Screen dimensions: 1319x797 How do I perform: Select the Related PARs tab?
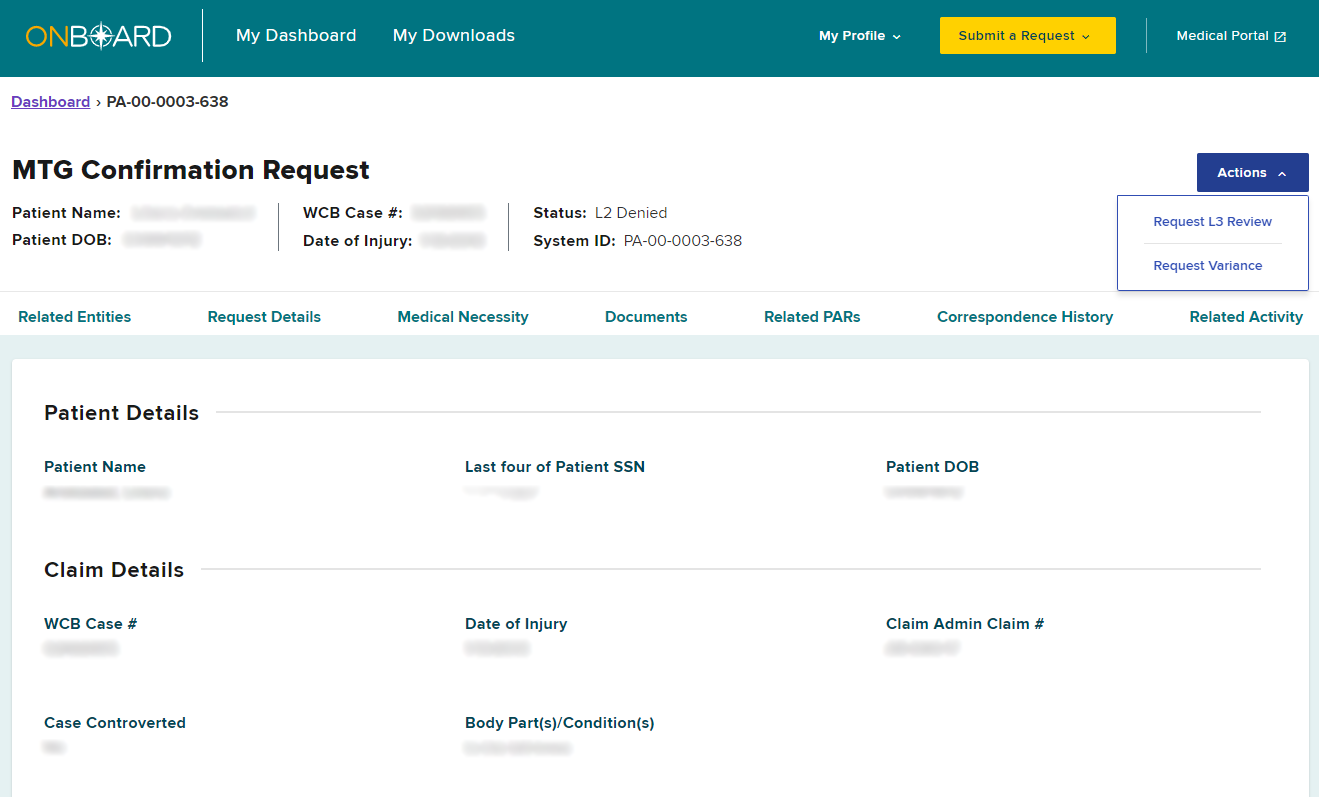pyautogui.click(x=812, y=317)
